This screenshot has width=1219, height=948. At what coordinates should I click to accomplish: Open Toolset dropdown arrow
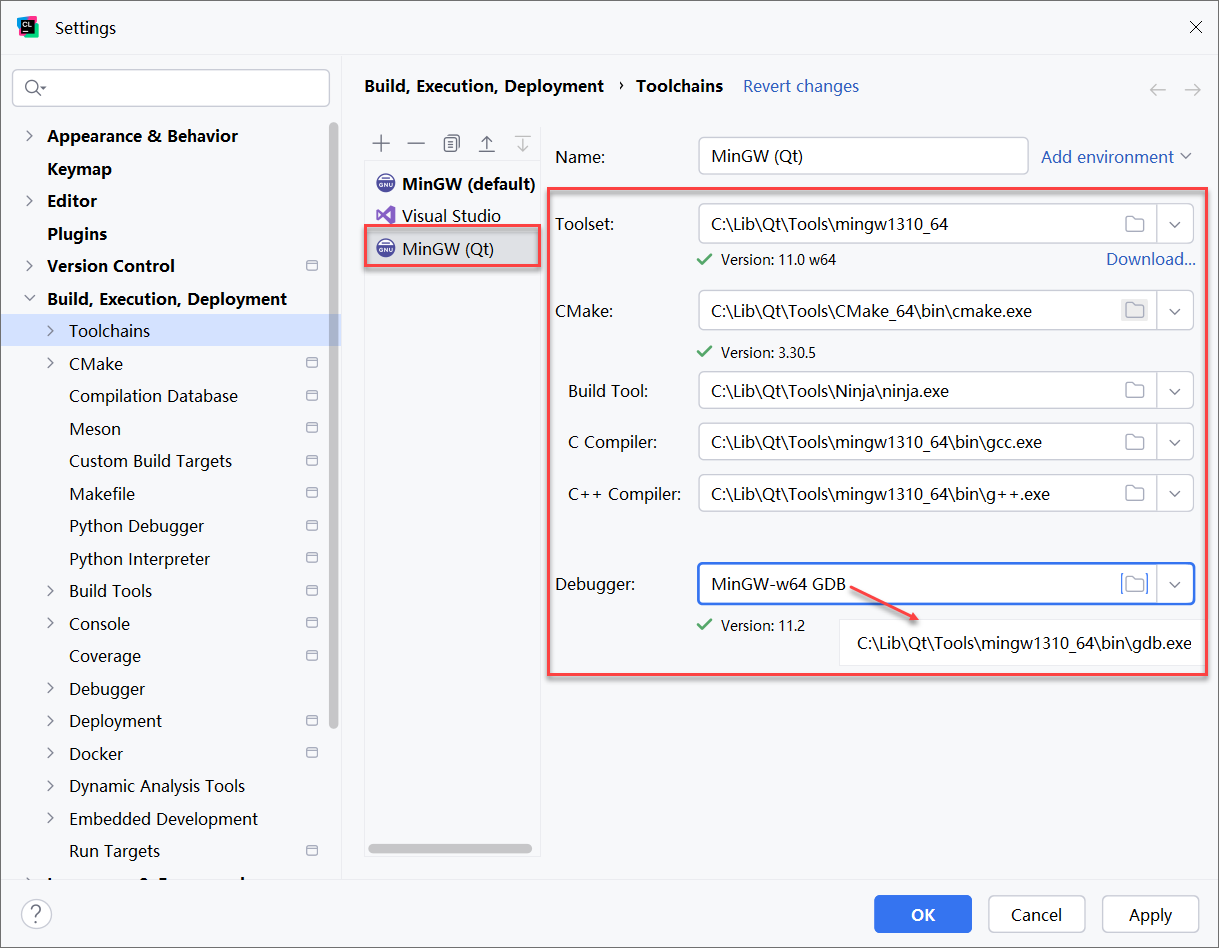[x=1175, y=224]
